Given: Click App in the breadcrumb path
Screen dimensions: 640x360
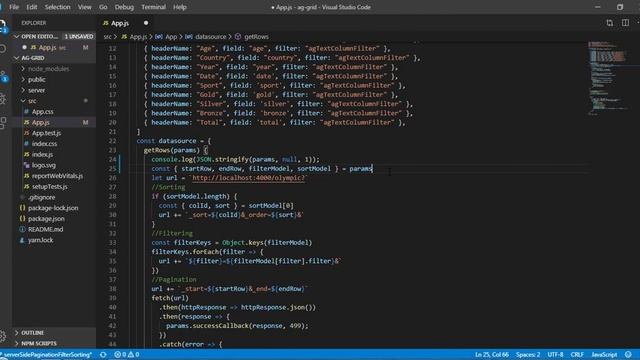Looking at the screenshot, I should point(171,37).
